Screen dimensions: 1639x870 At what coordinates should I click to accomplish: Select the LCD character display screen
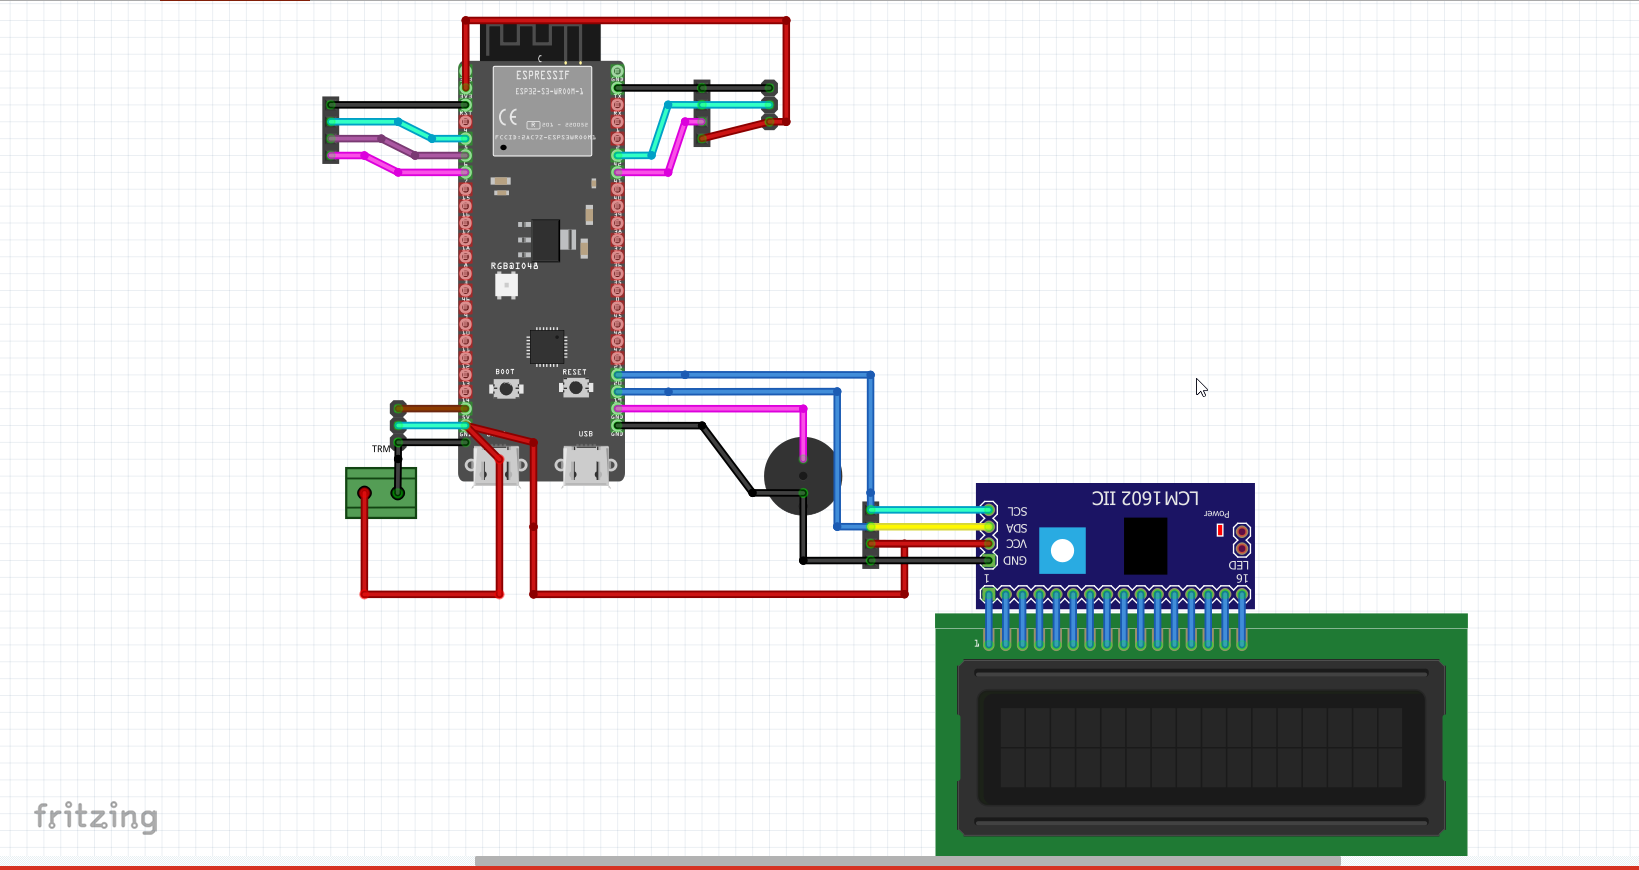(x=1201, y=747)
